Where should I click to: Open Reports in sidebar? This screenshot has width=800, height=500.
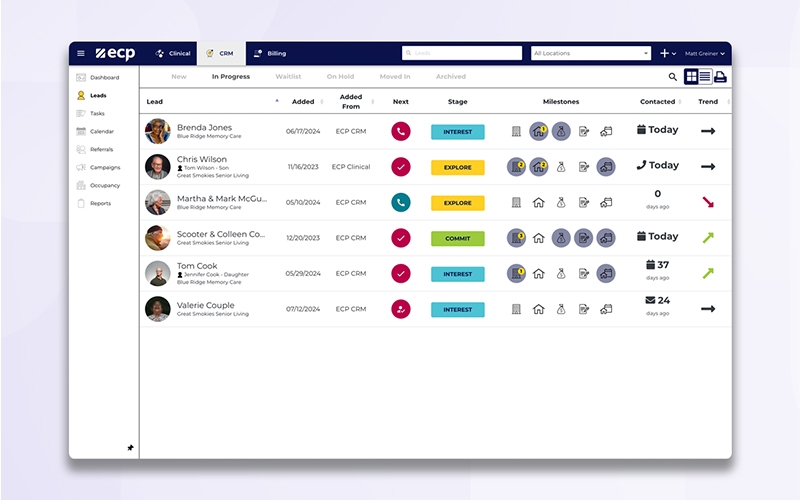(x=94, y=203)
